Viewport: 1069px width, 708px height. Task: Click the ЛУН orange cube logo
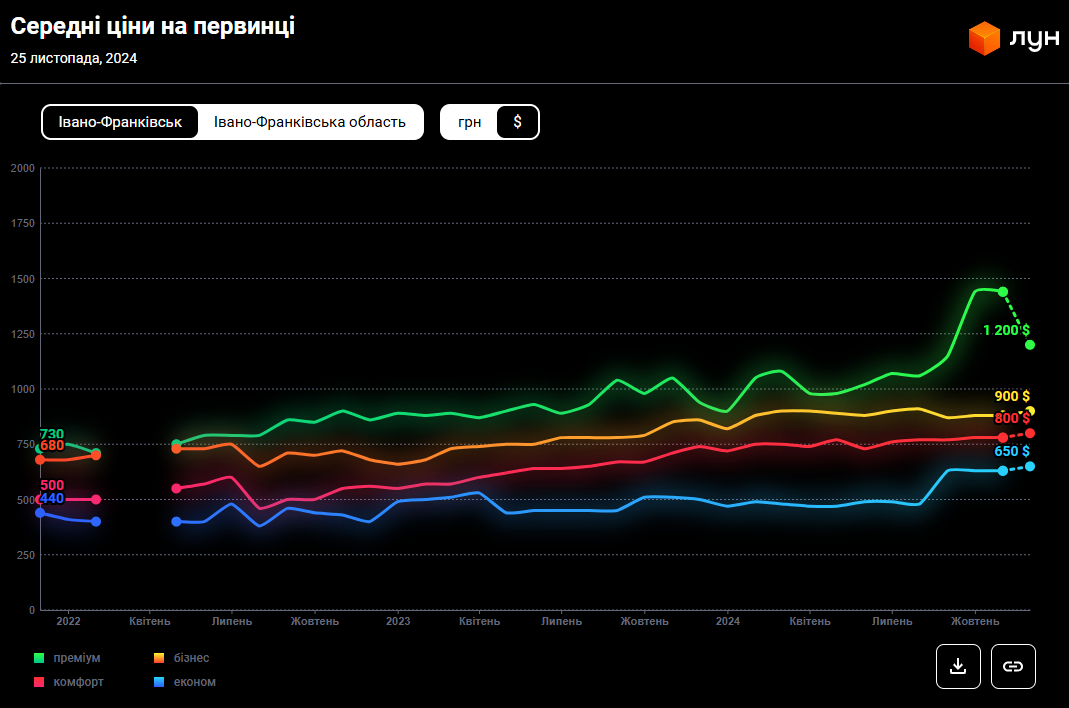click(984, 39)
